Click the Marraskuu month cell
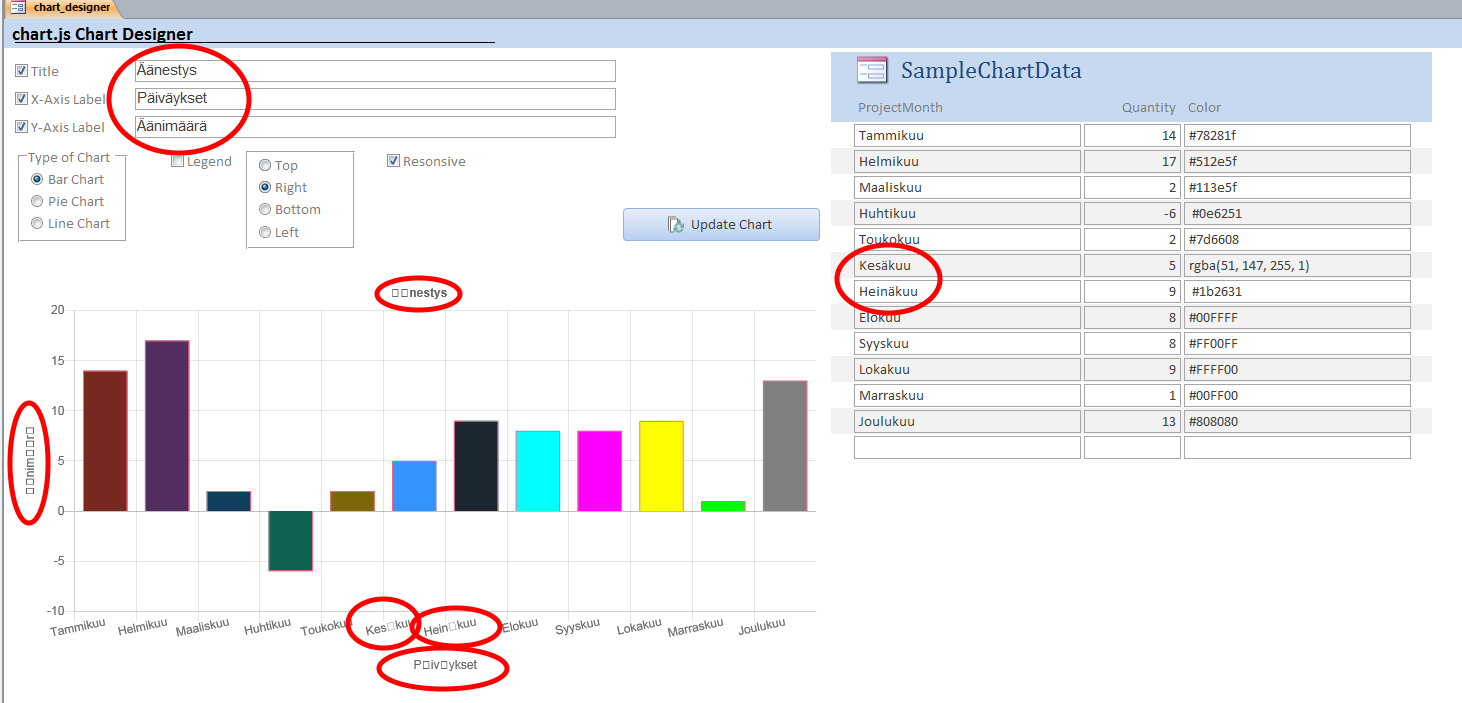The width and height of the screenshot is (1462, 703). click(967, 395)
